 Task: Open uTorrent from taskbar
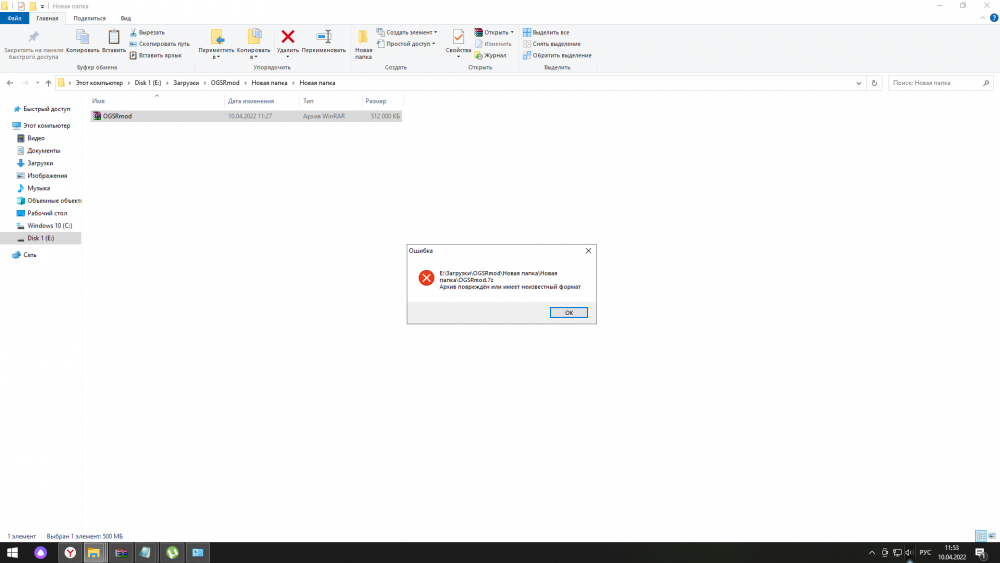coord(172,553)
